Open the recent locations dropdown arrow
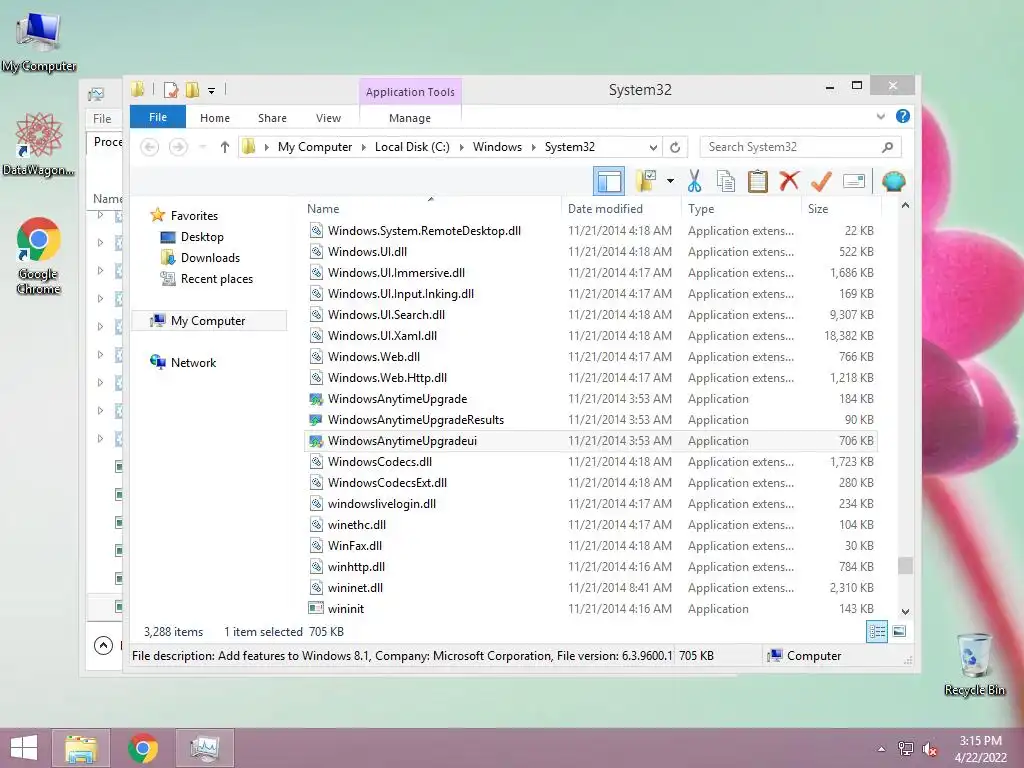Image resolution: width=1024 pixels, height=768 pixels. 203,147
